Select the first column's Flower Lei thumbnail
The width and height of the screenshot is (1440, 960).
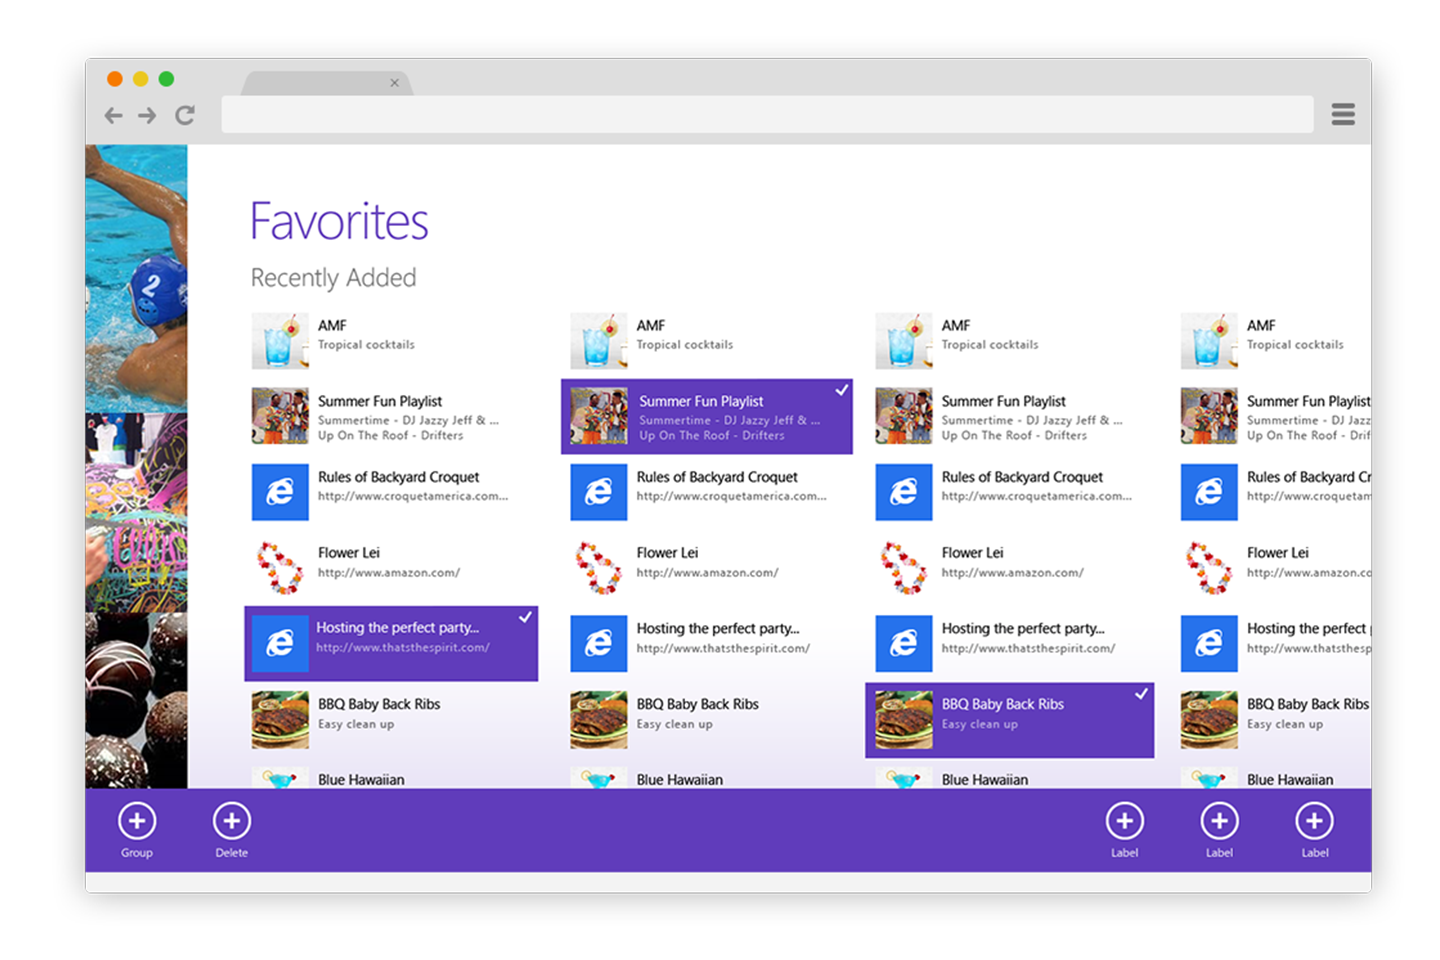point(280,567)
